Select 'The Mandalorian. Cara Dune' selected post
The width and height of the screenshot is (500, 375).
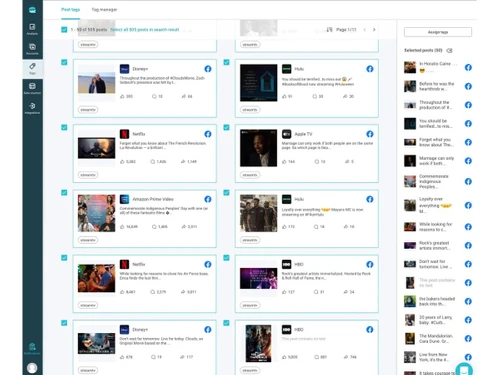438,339
